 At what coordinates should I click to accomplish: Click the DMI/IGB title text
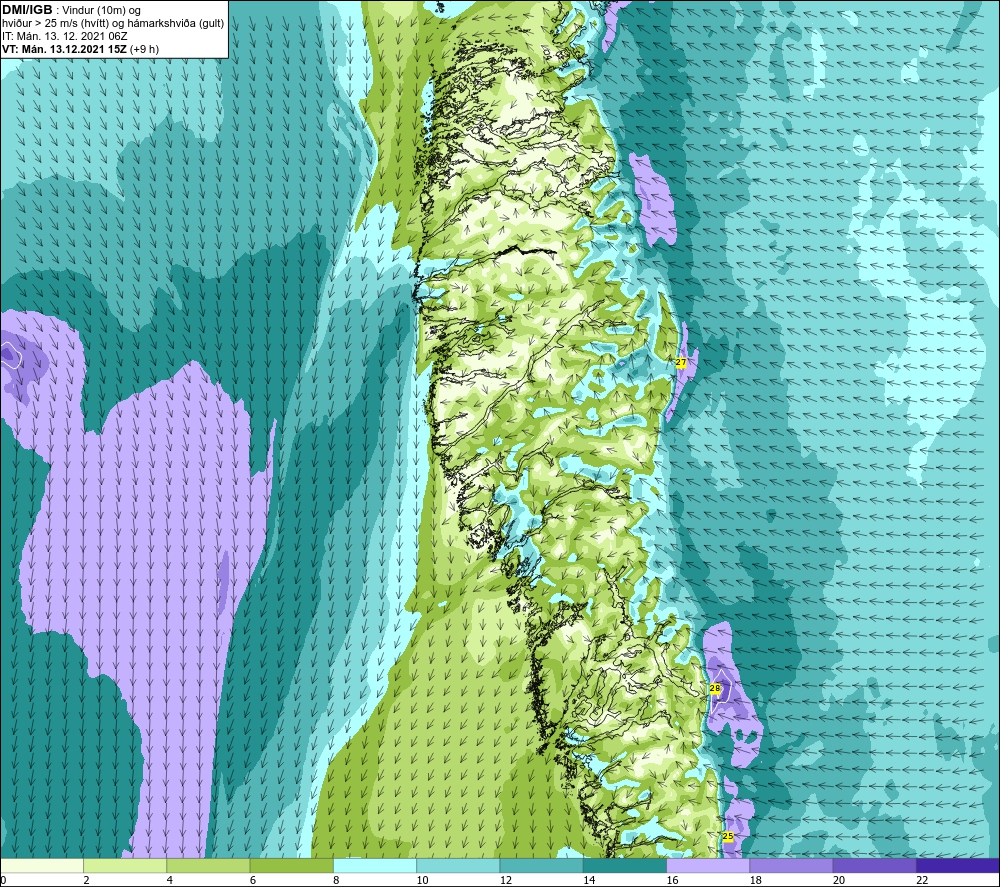27,10
